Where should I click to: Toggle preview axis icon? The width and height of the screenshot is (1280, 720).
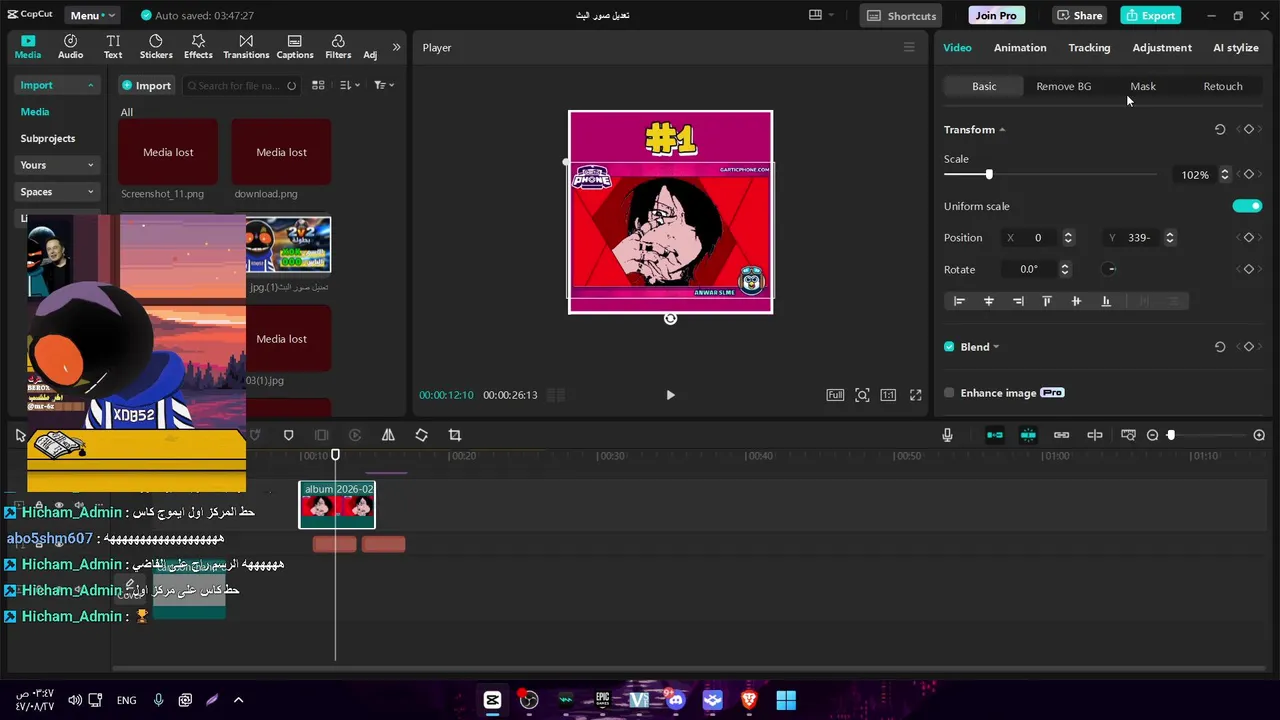pos(1095,435)
